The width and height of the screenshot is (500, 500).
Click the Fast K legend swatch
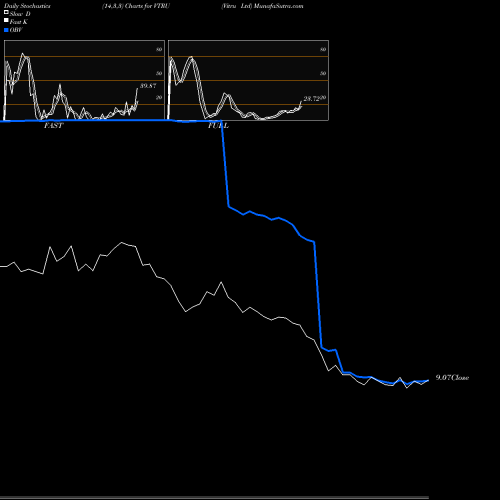[x=6, y=21]
